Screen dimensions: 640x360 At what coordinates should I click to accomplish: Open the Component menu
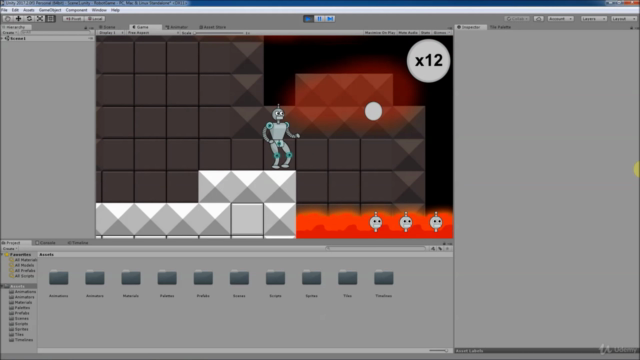click(x=76, y=10)
